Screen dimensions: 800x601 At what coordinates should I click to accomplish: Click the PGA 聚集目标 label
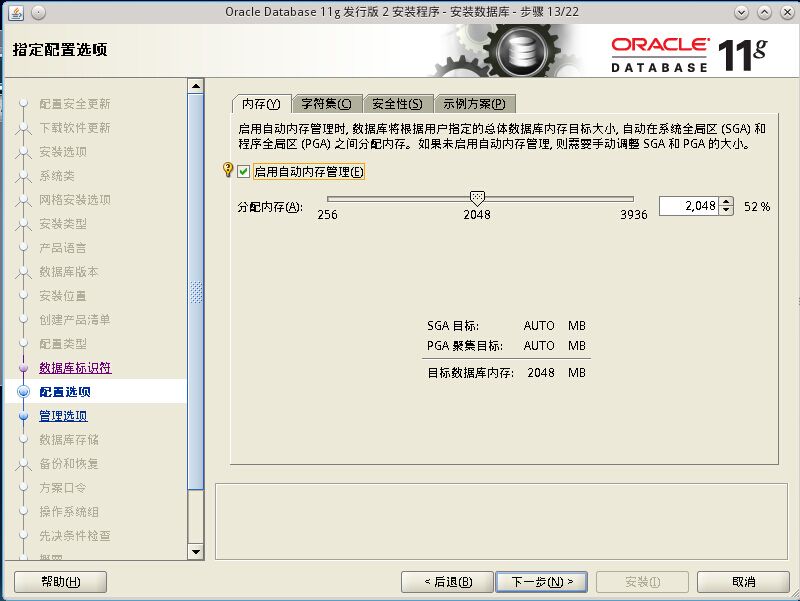[x=465, y=346]
